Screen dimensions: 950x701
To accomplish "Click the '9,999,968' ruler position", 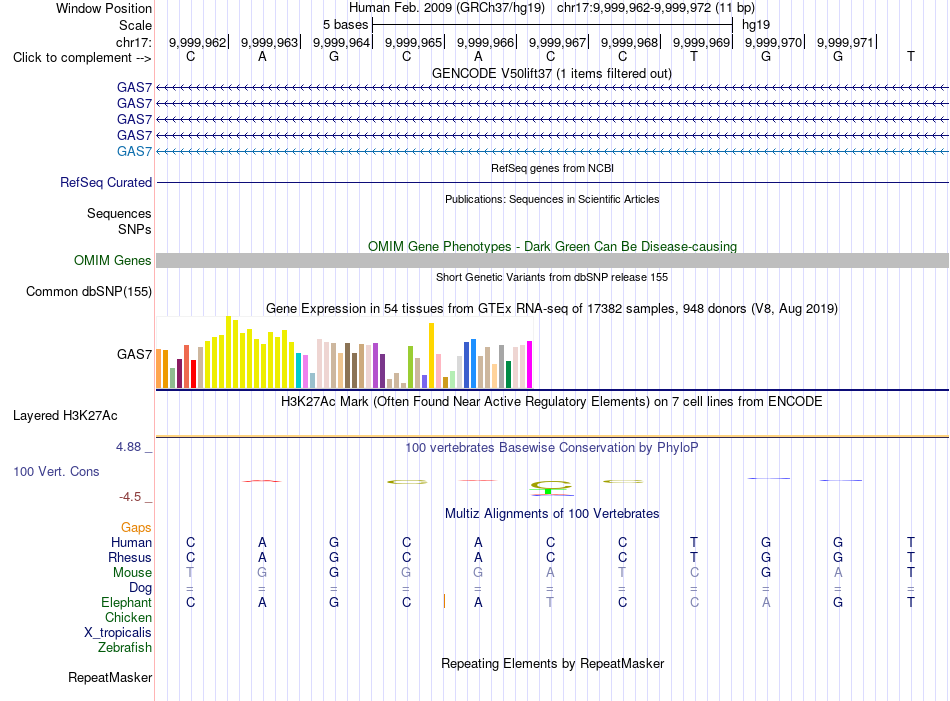I will 629,42.
